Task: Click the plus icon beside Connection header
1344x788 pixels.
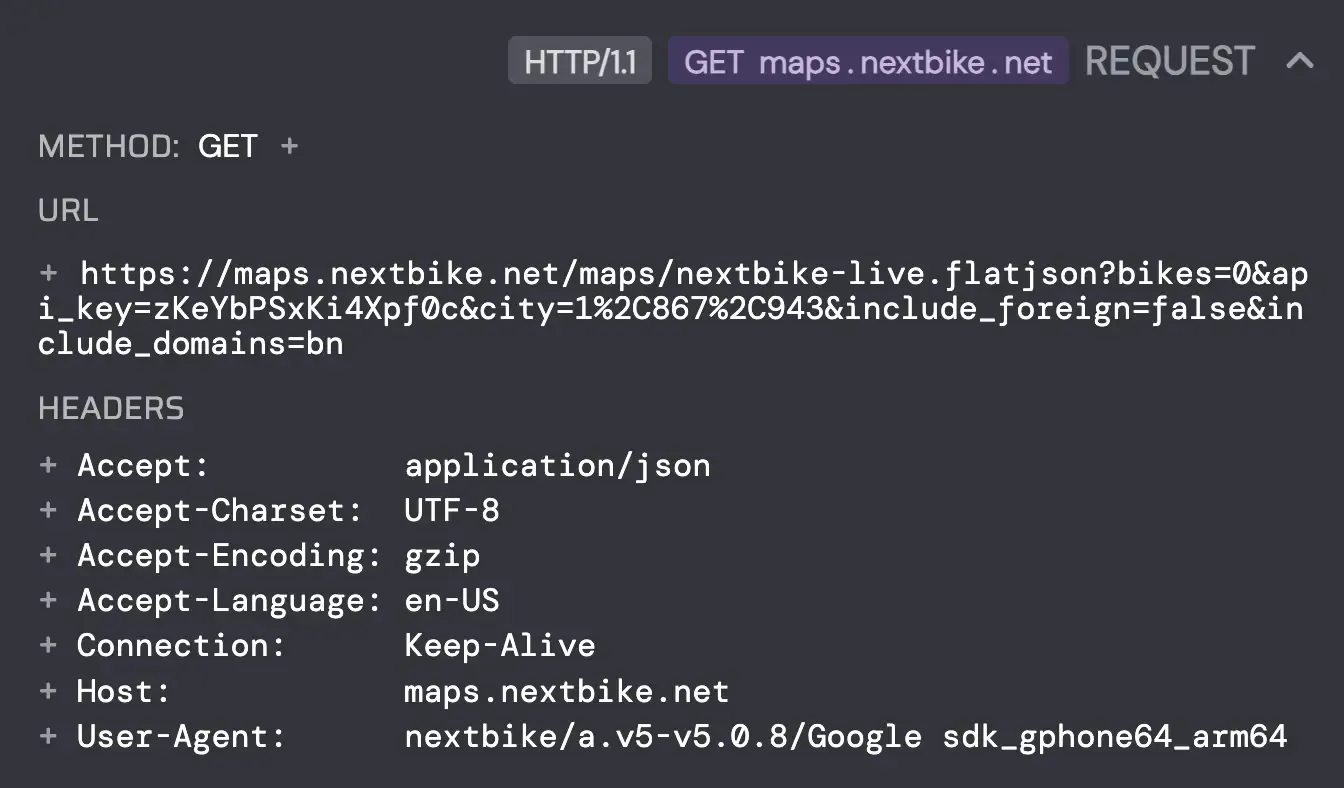Action: click(48, 646)
